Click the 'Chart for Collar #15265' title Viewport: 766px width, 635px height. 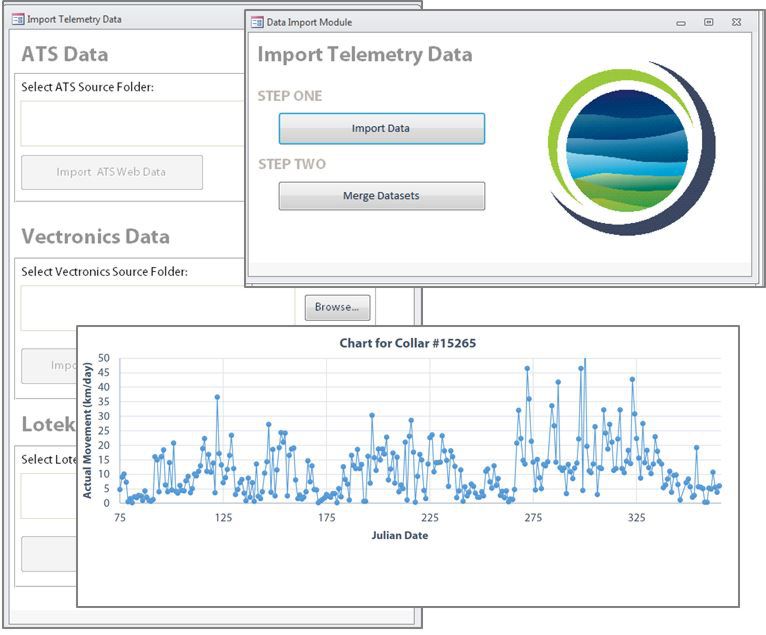tap(407, 343)
